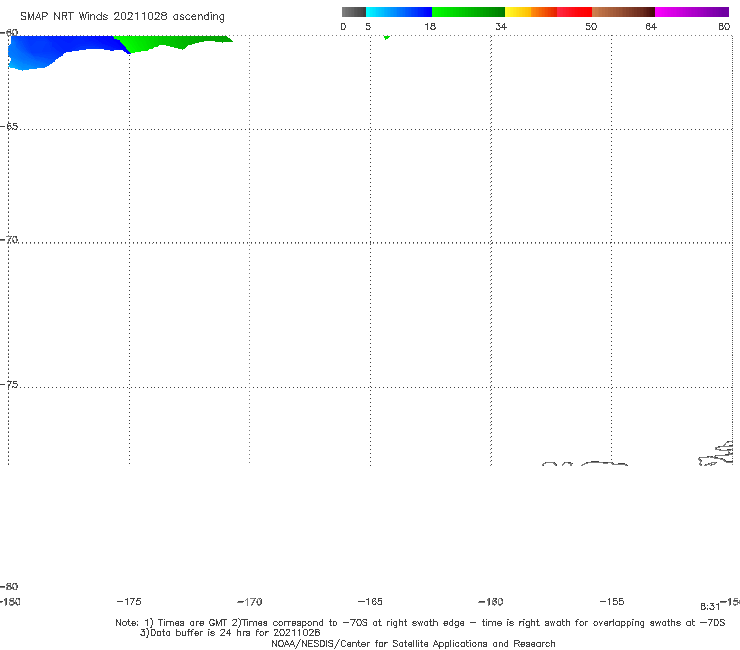Click the brown segment of the color bar

click(x=623, y=12)
